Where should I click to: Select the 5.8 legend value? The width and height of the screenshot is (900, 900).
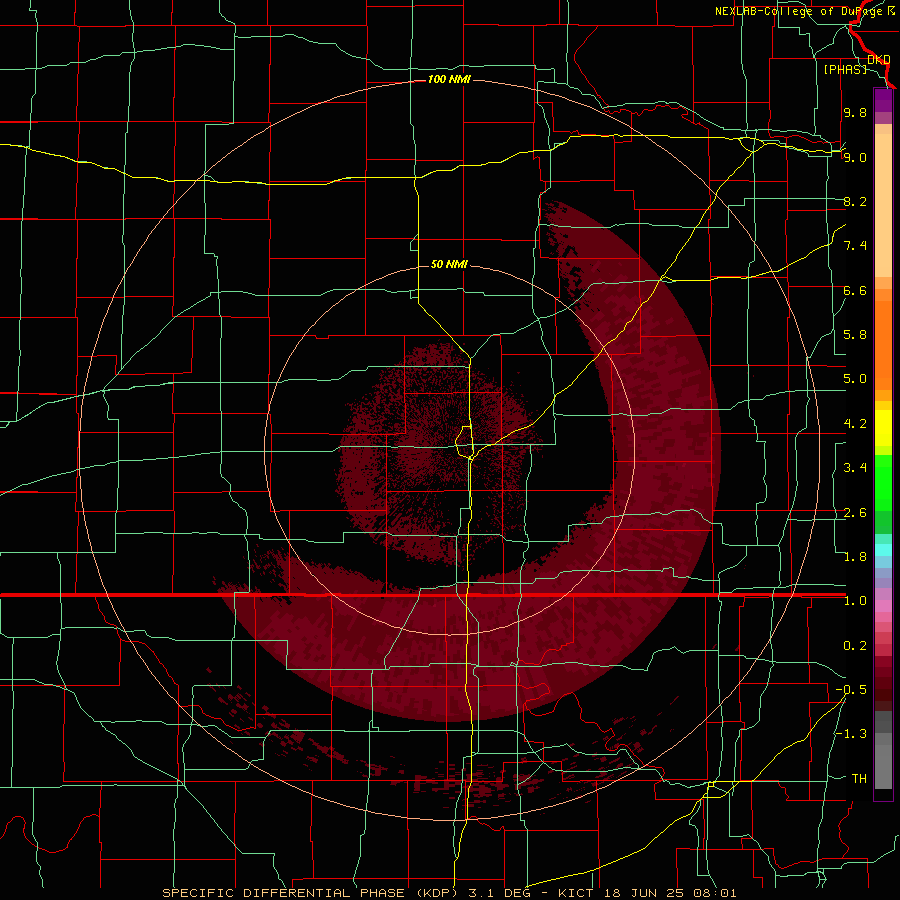(x=855, y=335)
